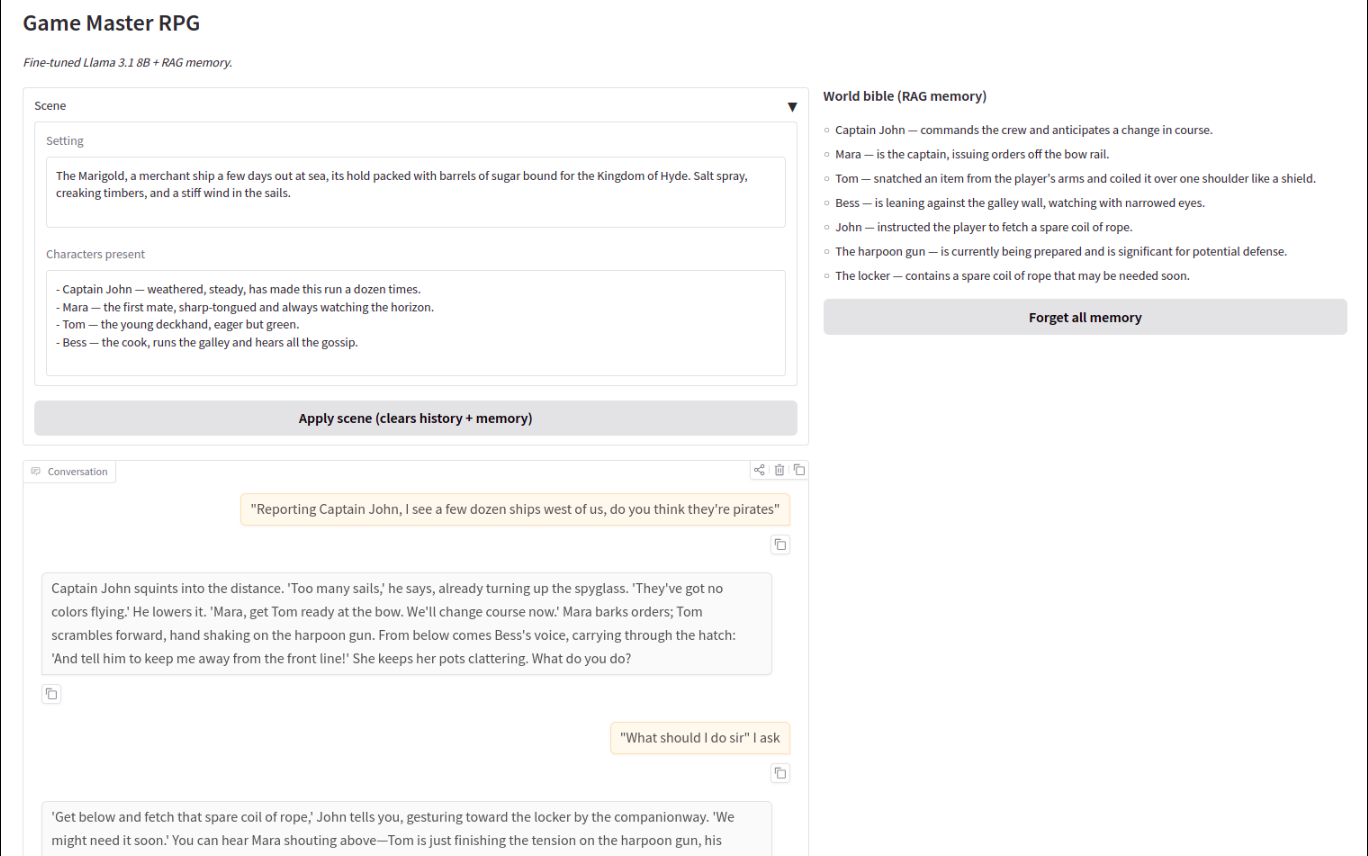Collapse the Scene accordion arrow
Viewport: 1368px width, 856px height.
pyautogui.click(x=792, y=107)
